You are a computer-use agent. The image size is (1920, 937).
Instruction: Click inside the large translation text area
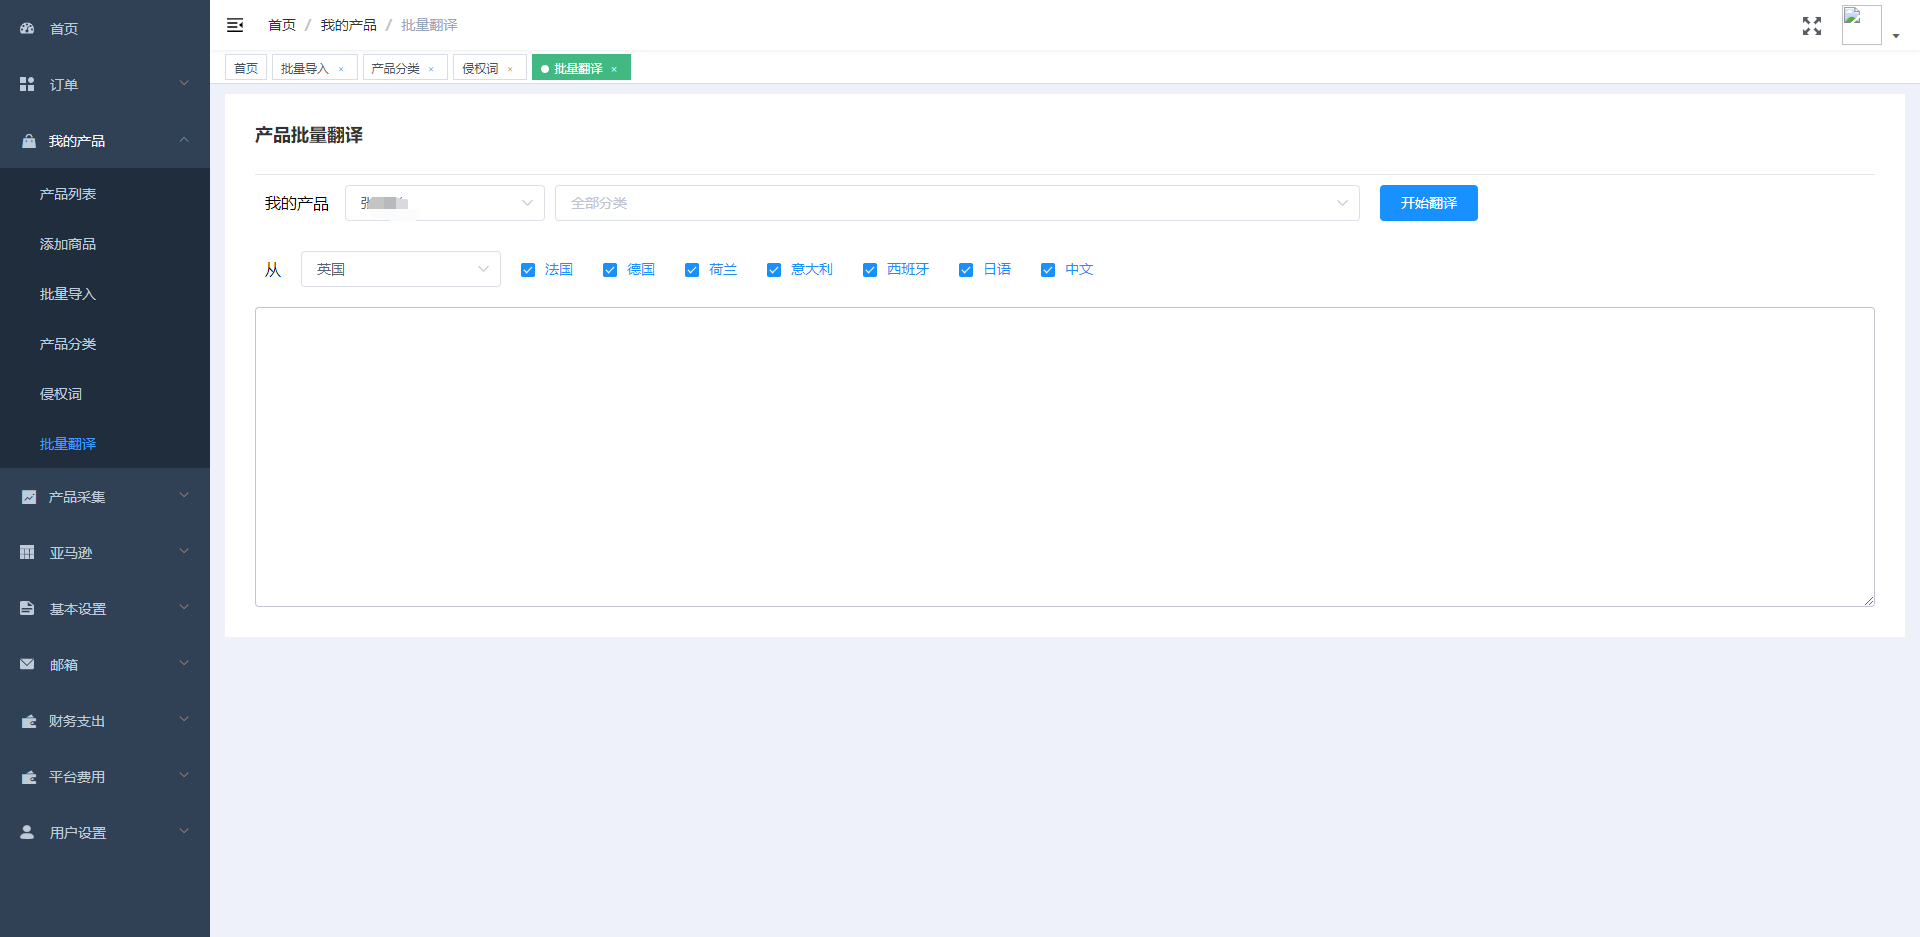tap(1064, 456)
